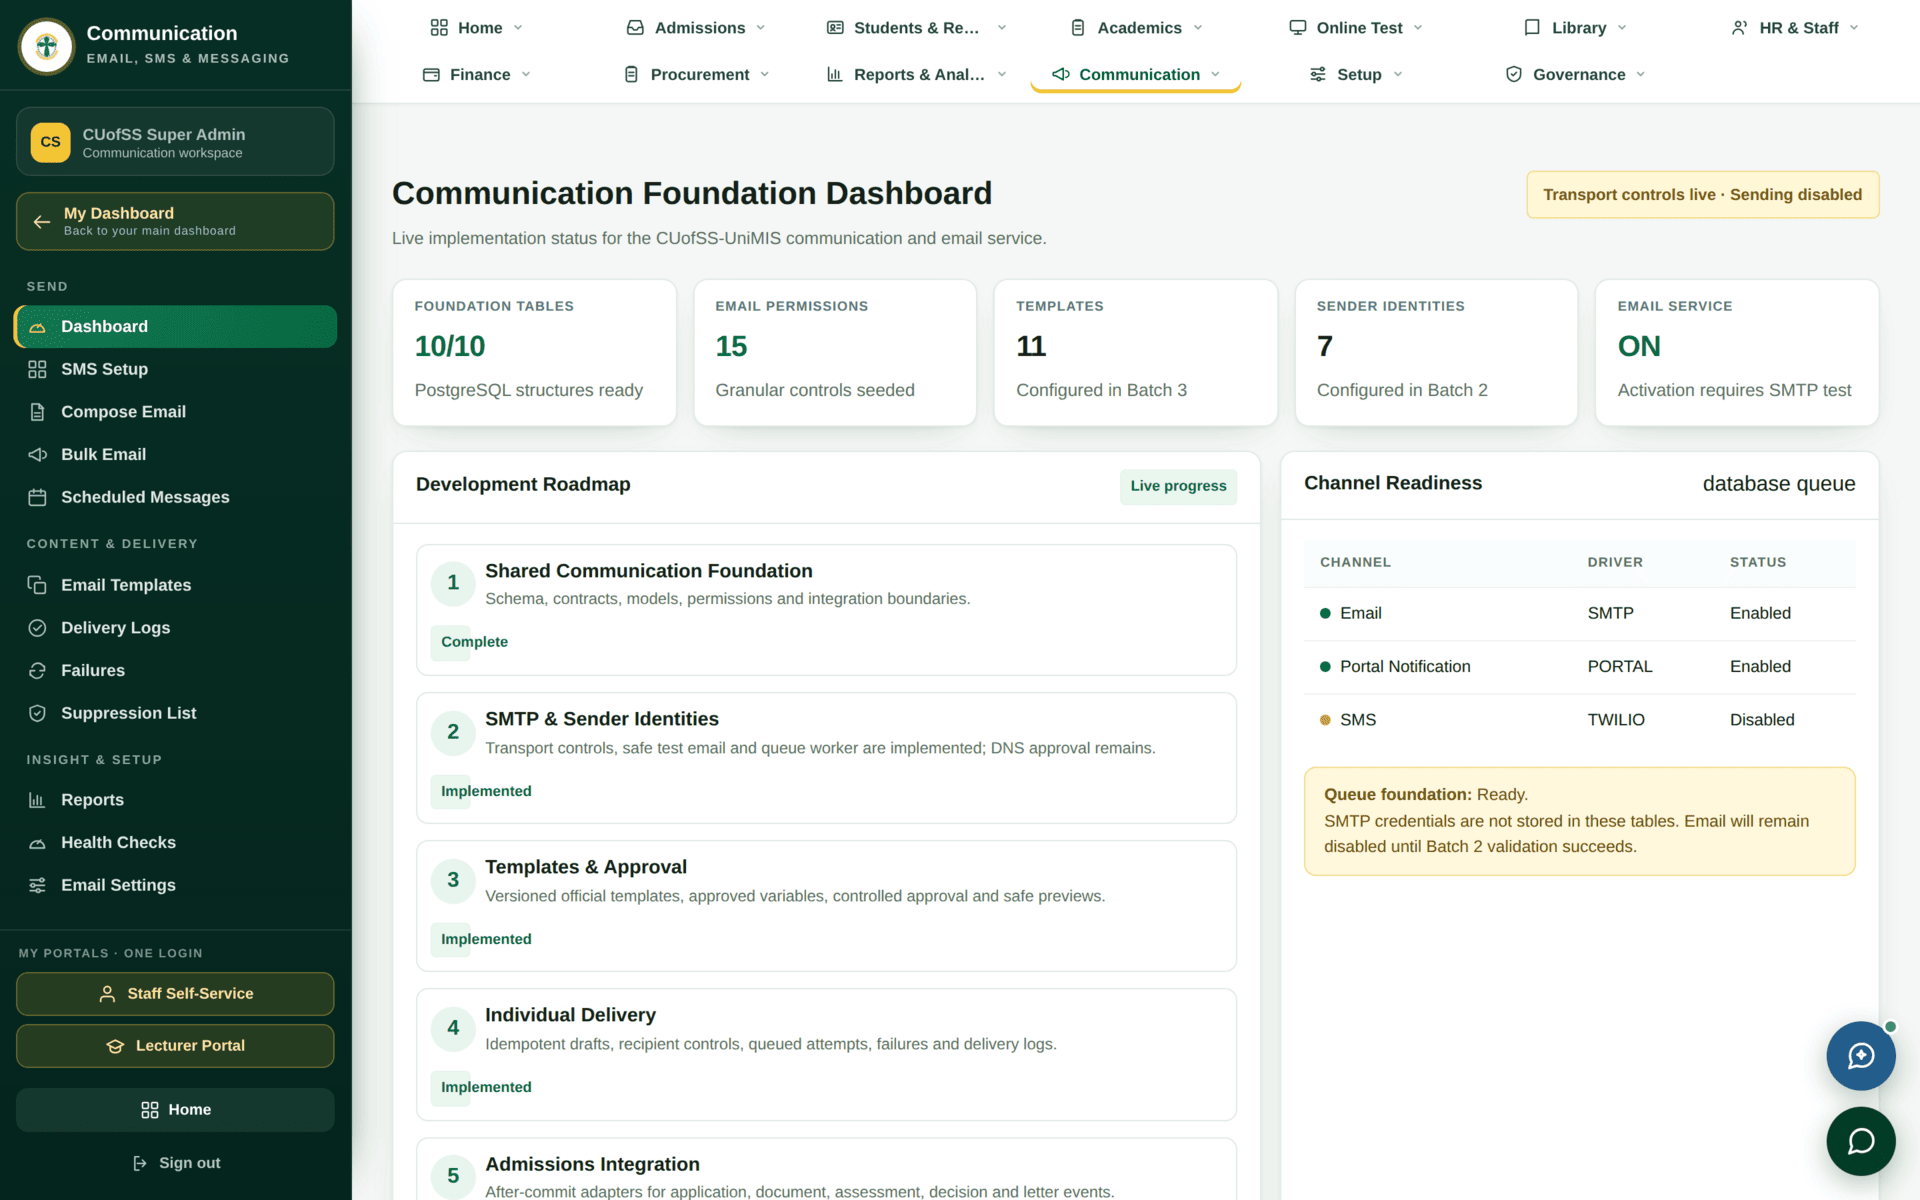Screen dimensions: 1920x1200
Task: Open the green chat bubble floating button
Action: [x=1860, y=1141]
